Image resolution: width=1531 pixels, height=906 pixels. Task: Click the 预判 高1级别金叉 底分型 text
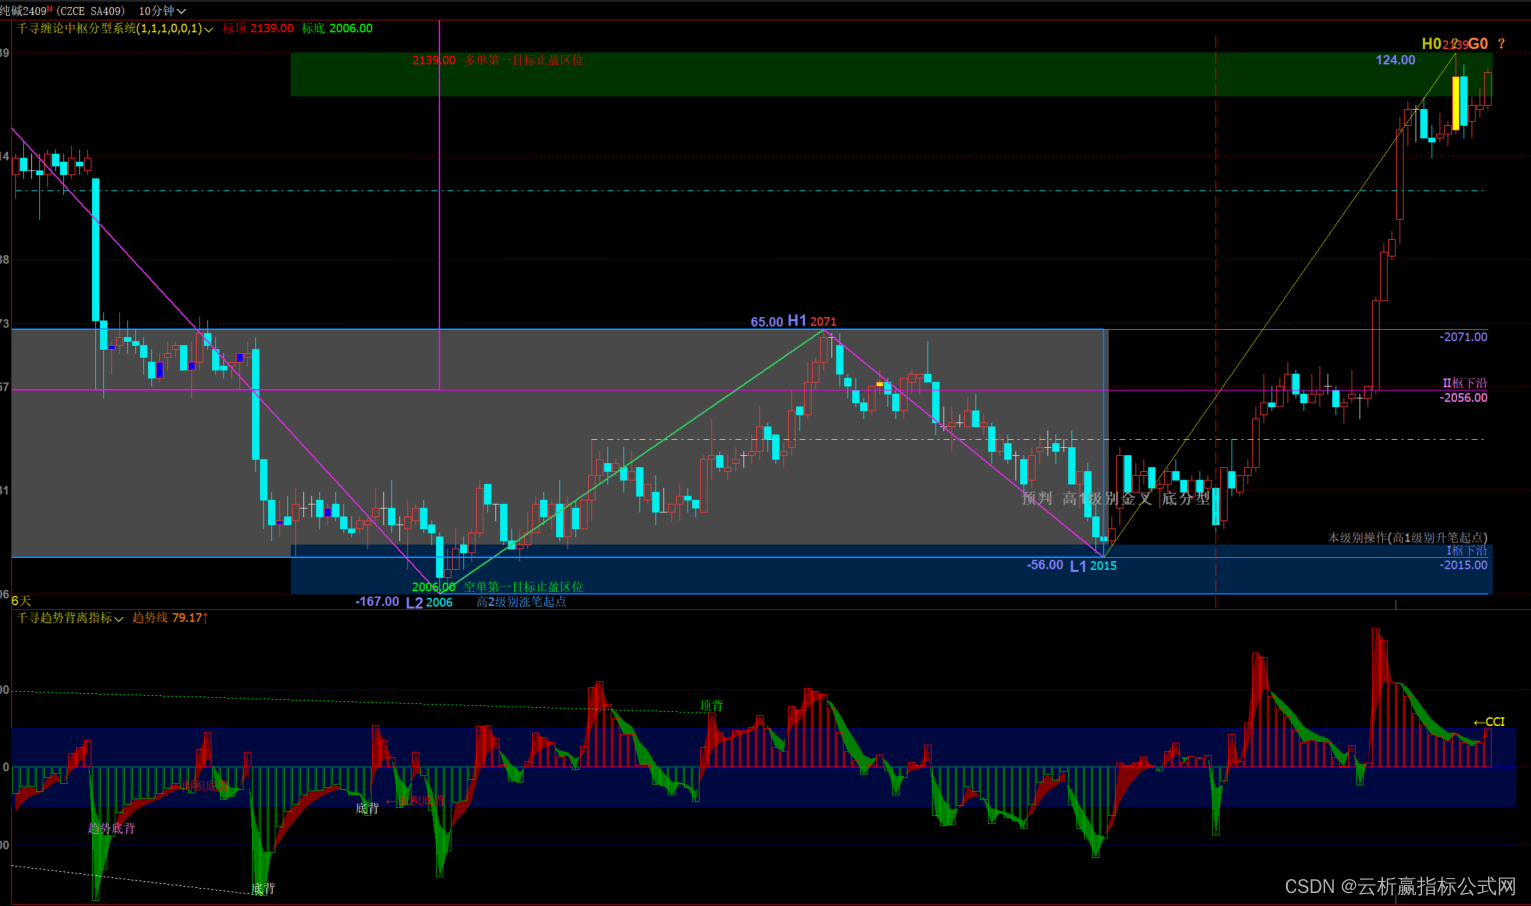pos(1115,498)
